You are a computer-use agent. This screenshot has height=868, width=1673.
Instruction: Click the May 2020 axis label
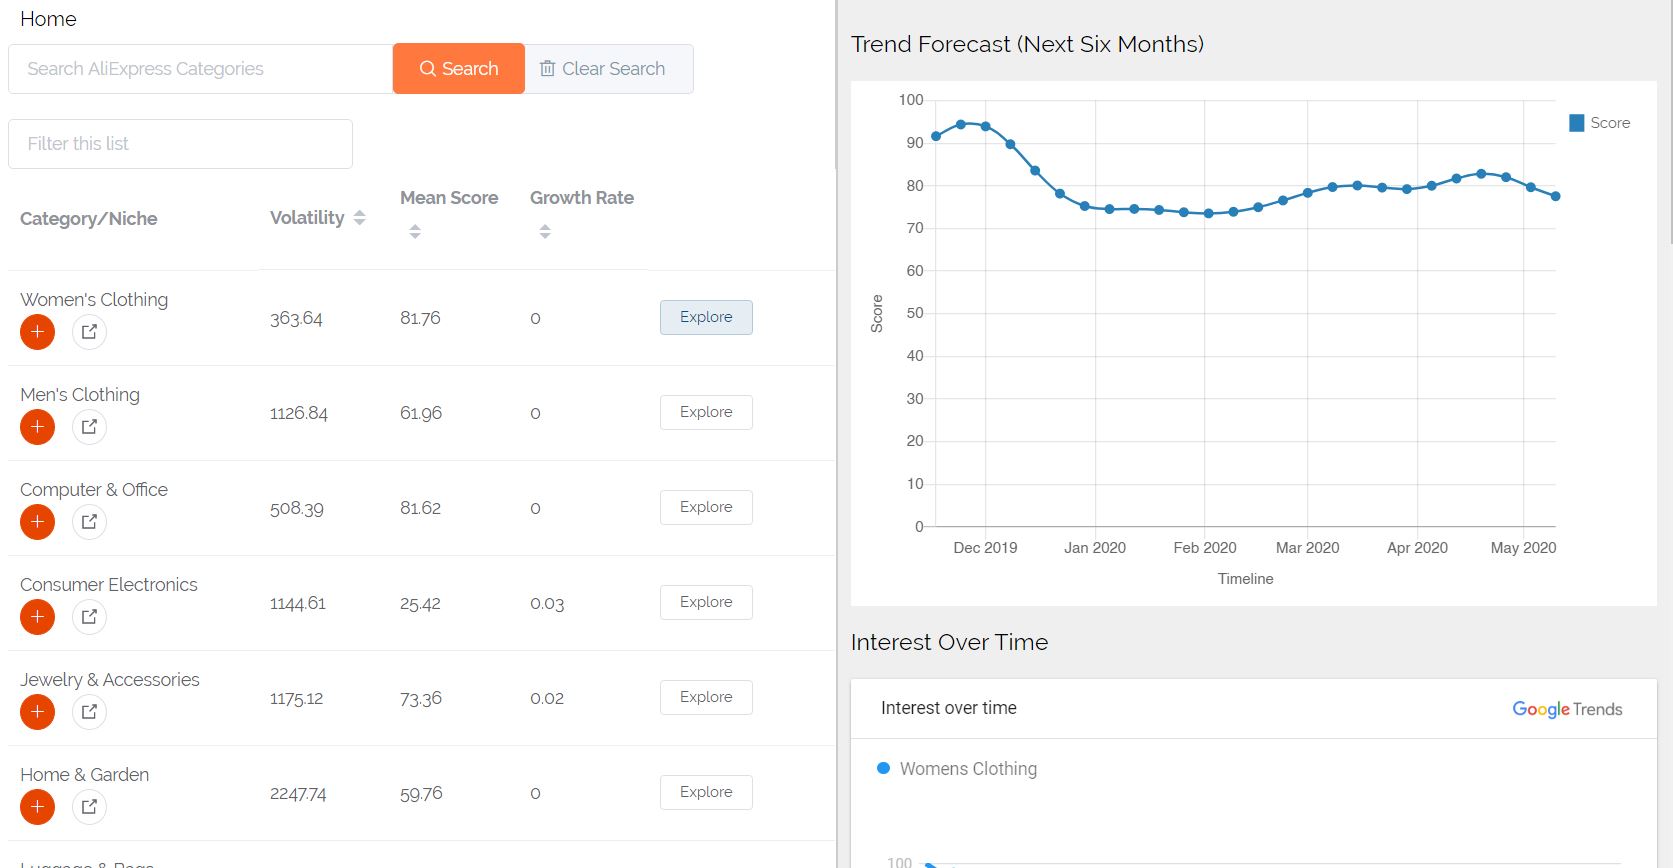(1523, 548)
